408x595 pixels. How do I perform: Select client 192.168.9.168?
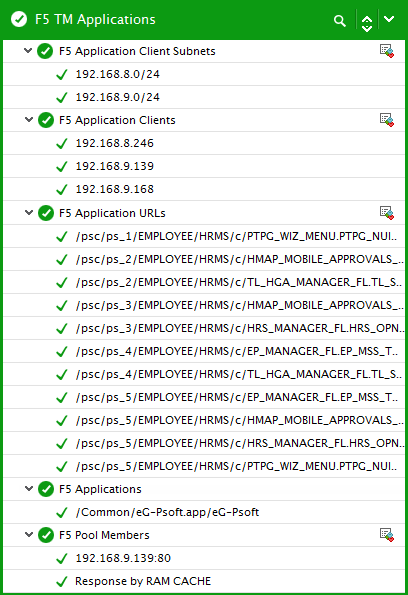click(x=204, y=189)
